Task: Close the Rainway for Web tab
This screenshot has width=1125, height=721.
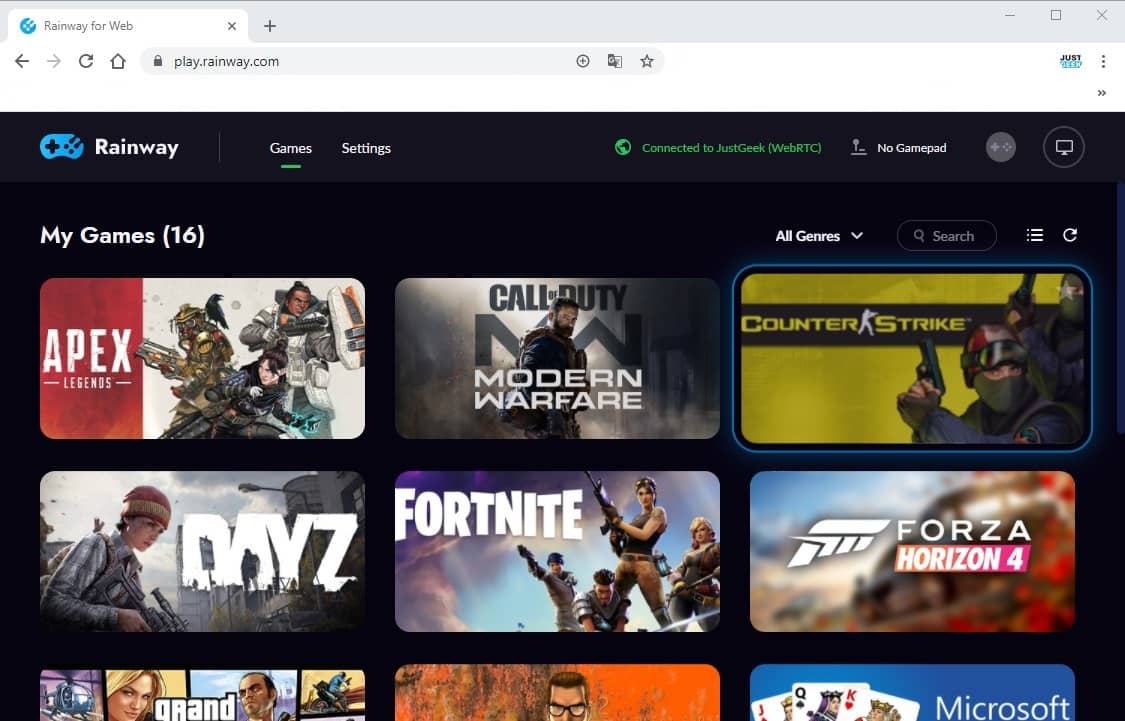Action: 232,26
